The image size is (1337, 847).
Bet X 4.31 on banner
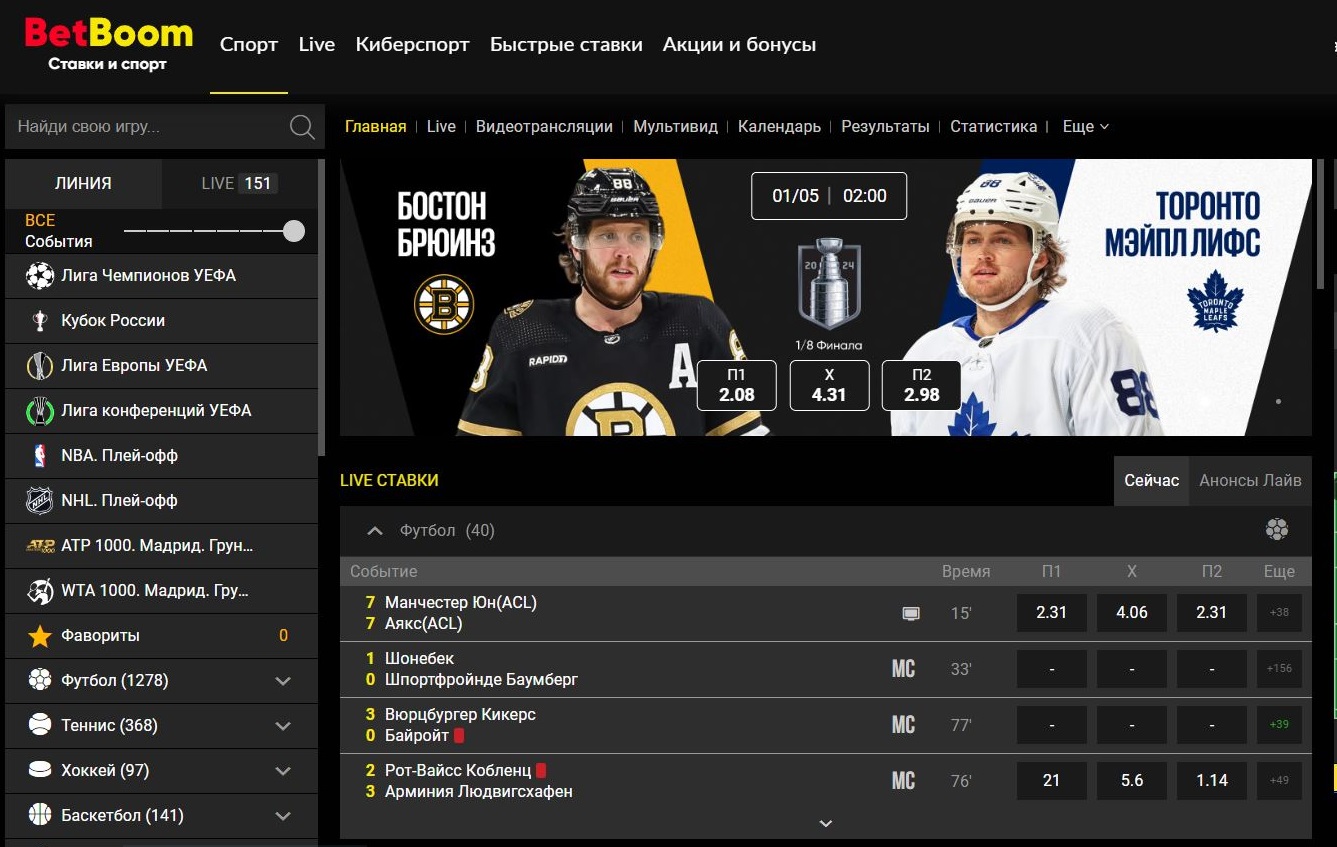pyautogui.click(x=829, y=385)
